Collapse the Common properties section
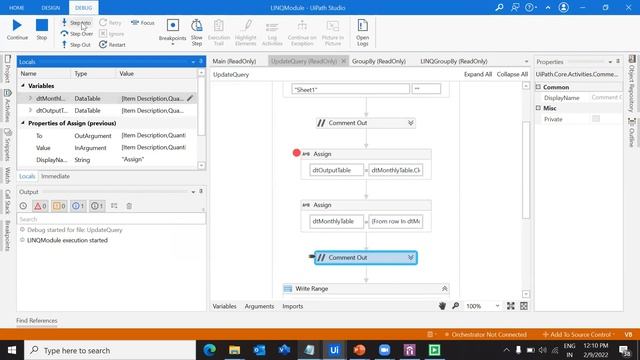 point(538,87)
